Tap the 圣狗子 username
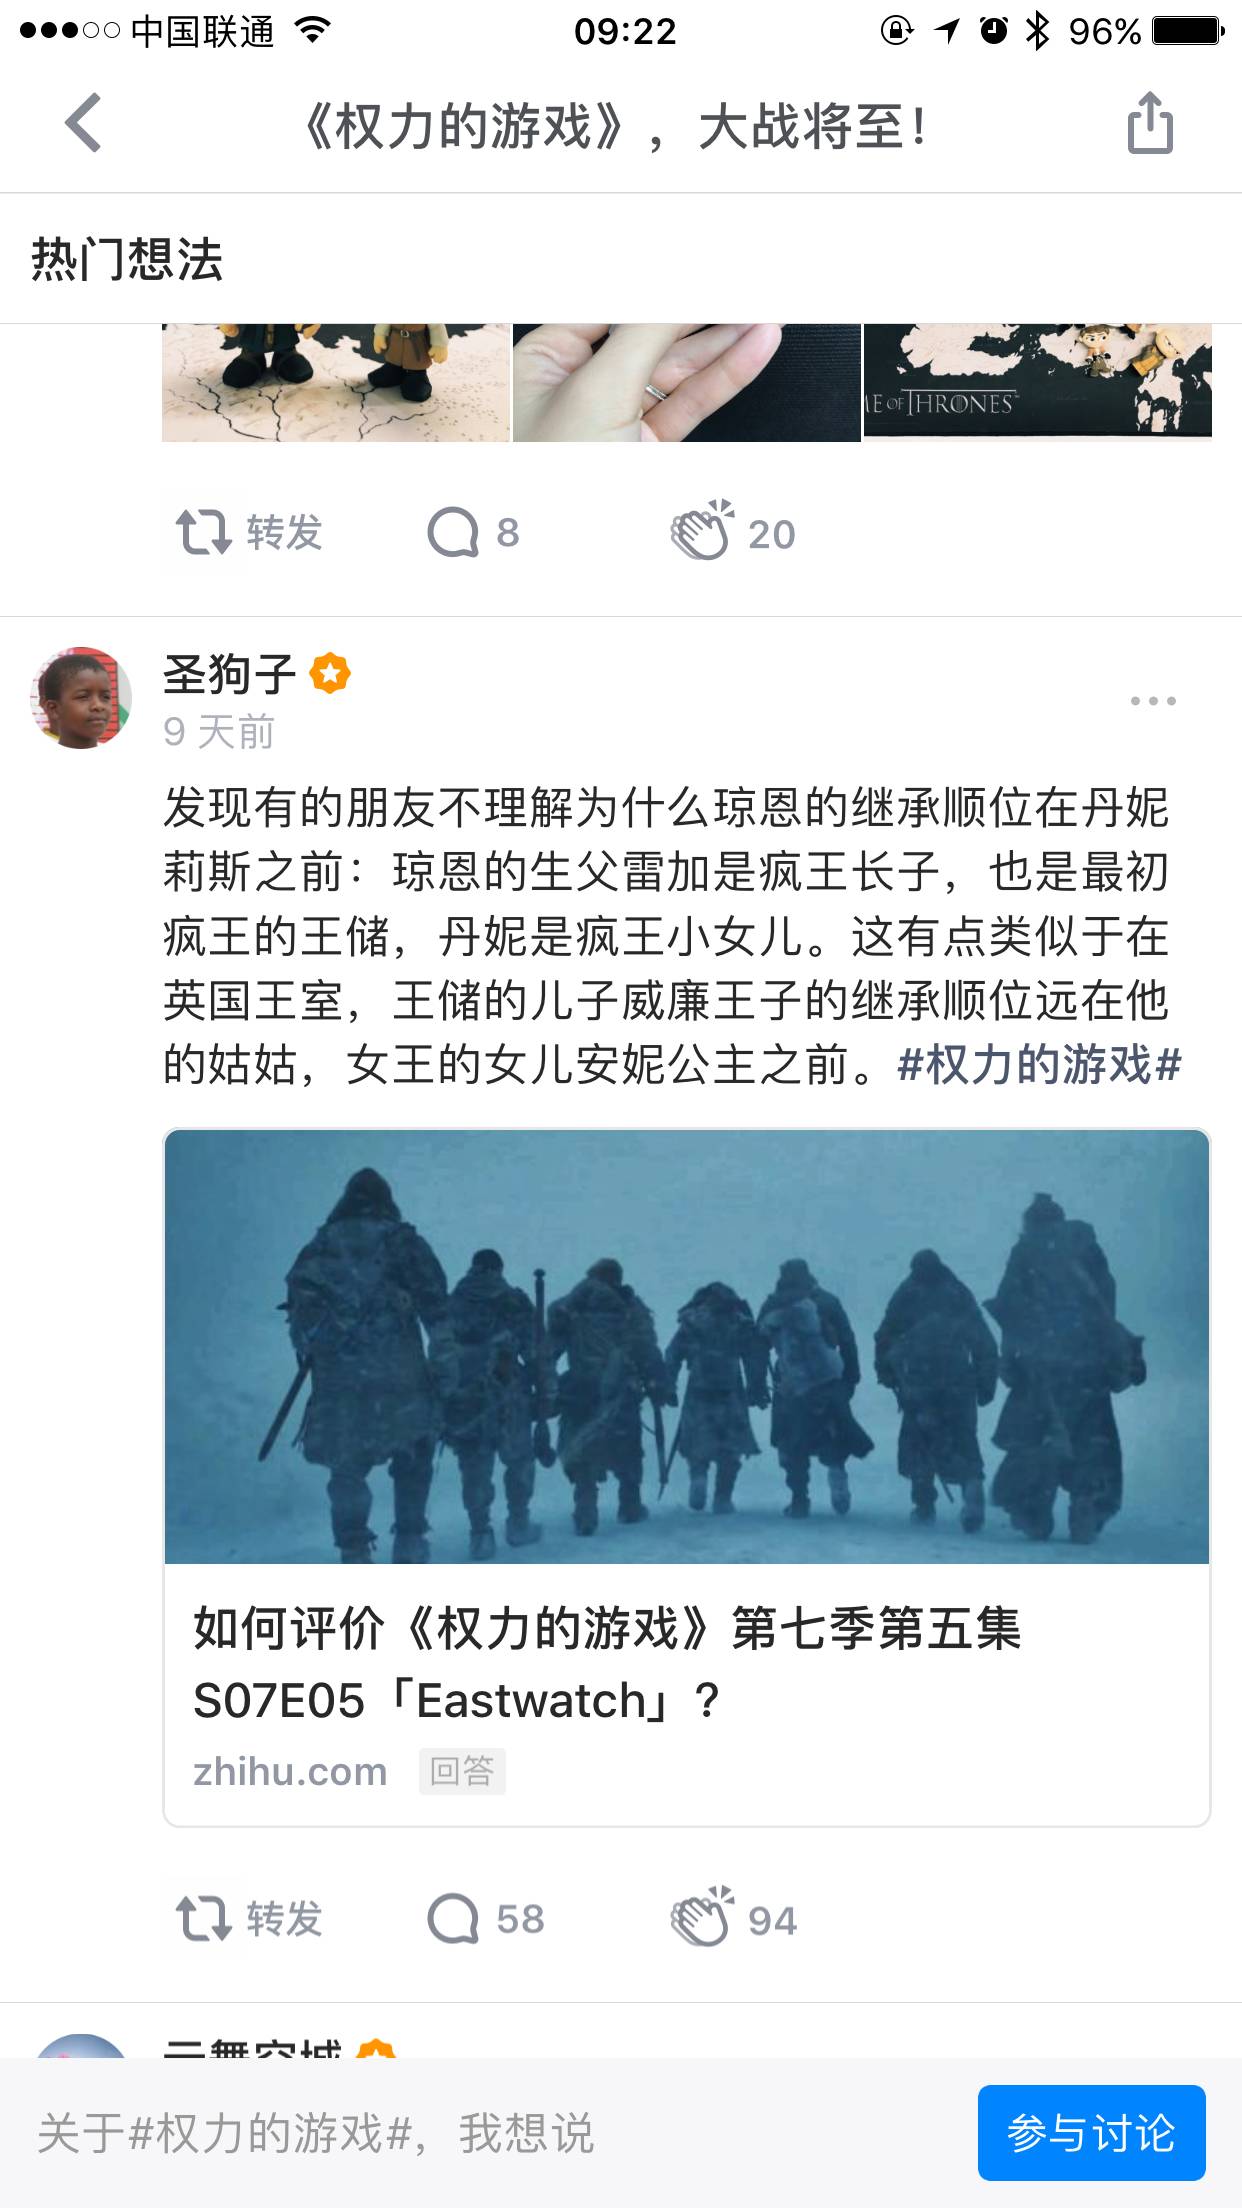Screen dimensions: 1242x2208 [x=229, y=674]
